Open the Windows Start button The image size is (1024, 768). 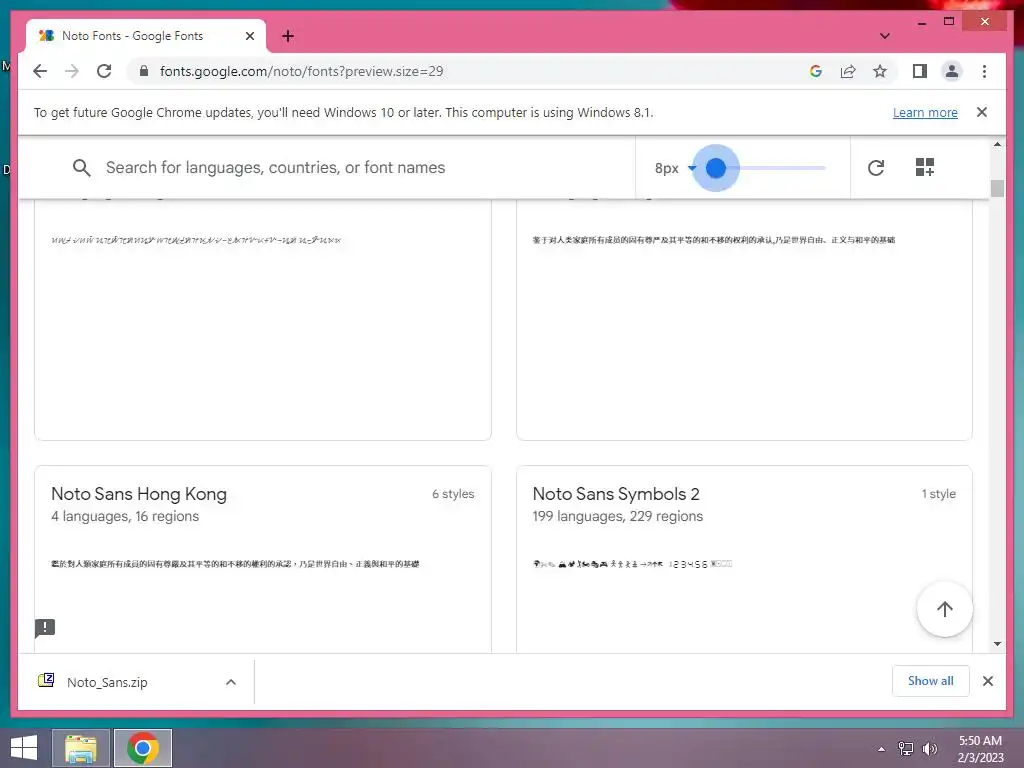tap(24, 748)
